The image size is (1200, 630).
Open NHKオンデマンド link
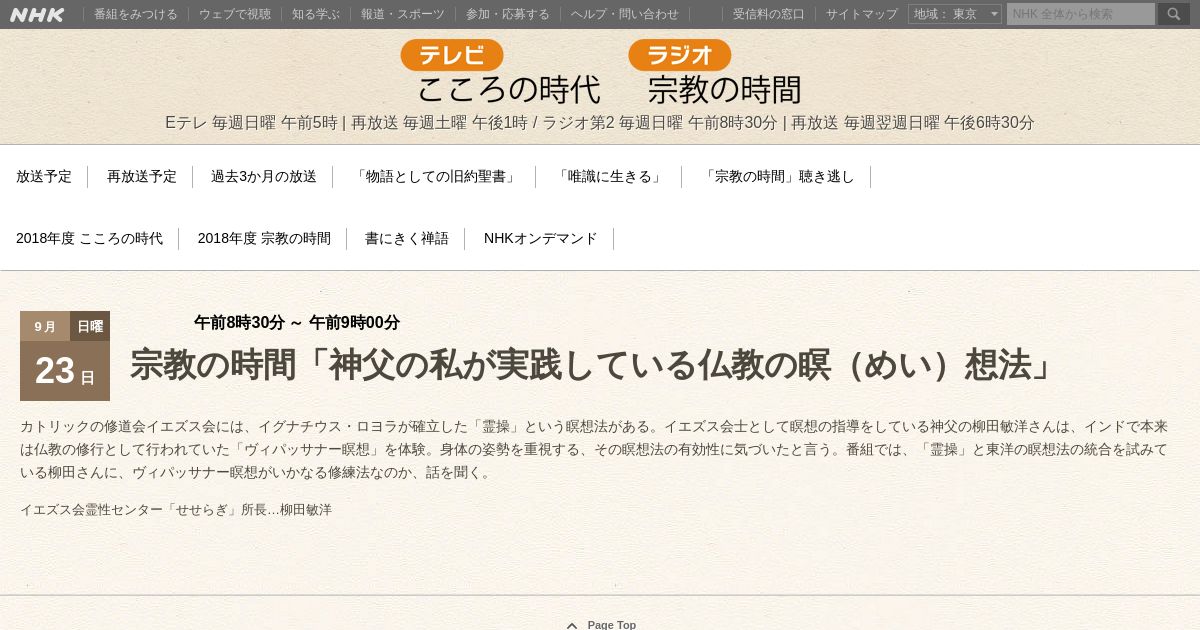pos(541,239)
